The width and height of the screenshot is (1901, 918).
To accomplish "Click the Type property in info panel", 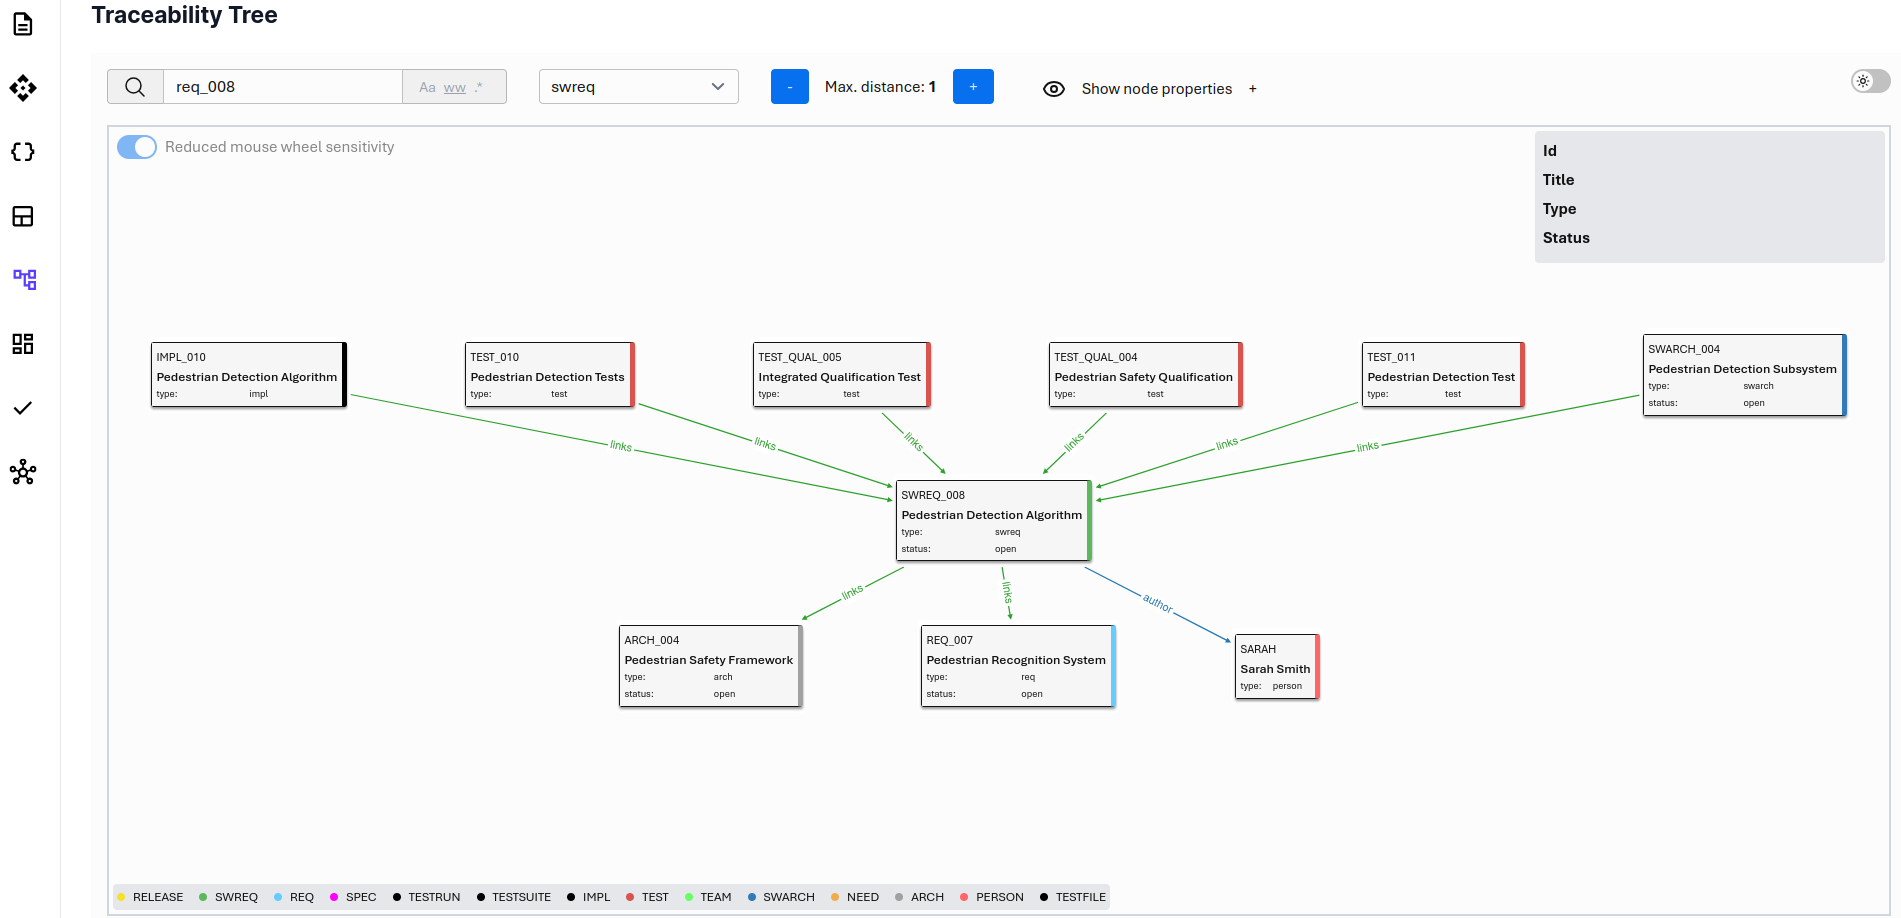I will click(x=1559, y=209).
